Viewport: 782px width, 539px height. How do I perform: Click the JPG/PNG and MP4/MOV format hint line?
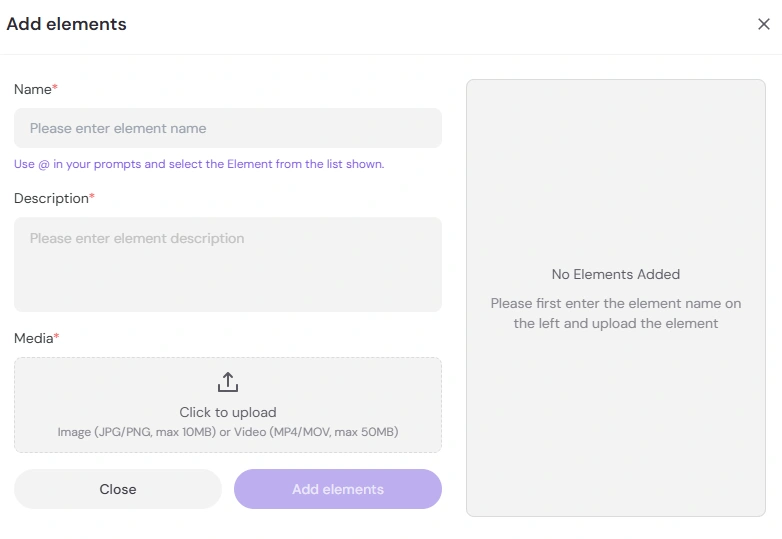pyautogui.click(x=228, y=432)
